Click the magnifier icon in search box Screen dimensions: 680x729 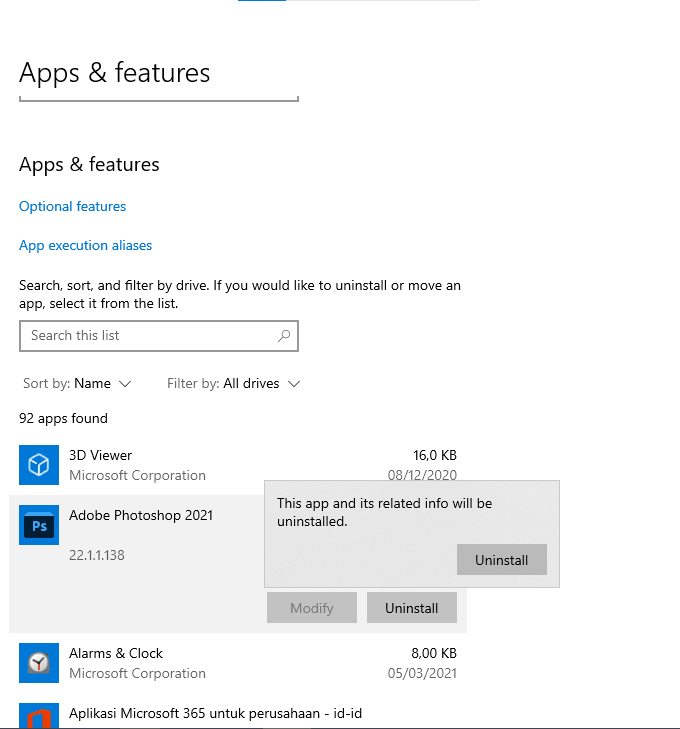284,336
